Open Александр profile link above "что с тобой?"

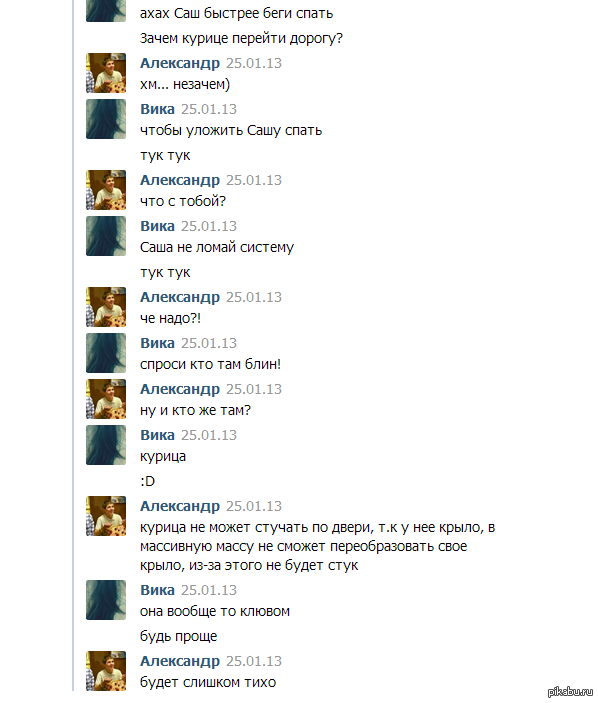[180, 180]
